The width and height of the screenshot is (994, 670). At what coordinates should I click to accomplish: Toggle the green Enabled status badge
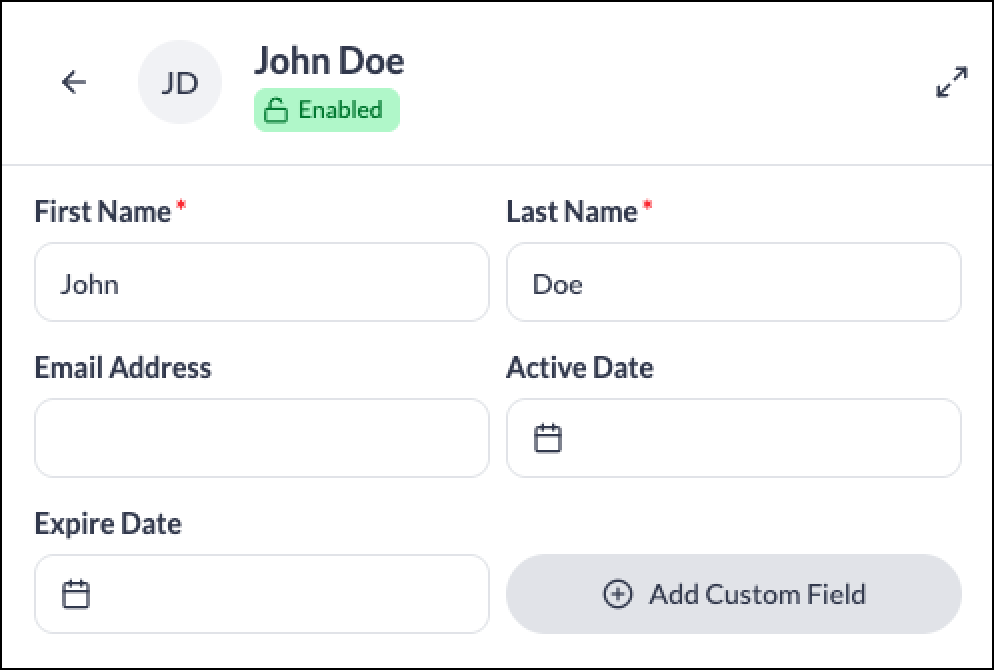point(327,110)
